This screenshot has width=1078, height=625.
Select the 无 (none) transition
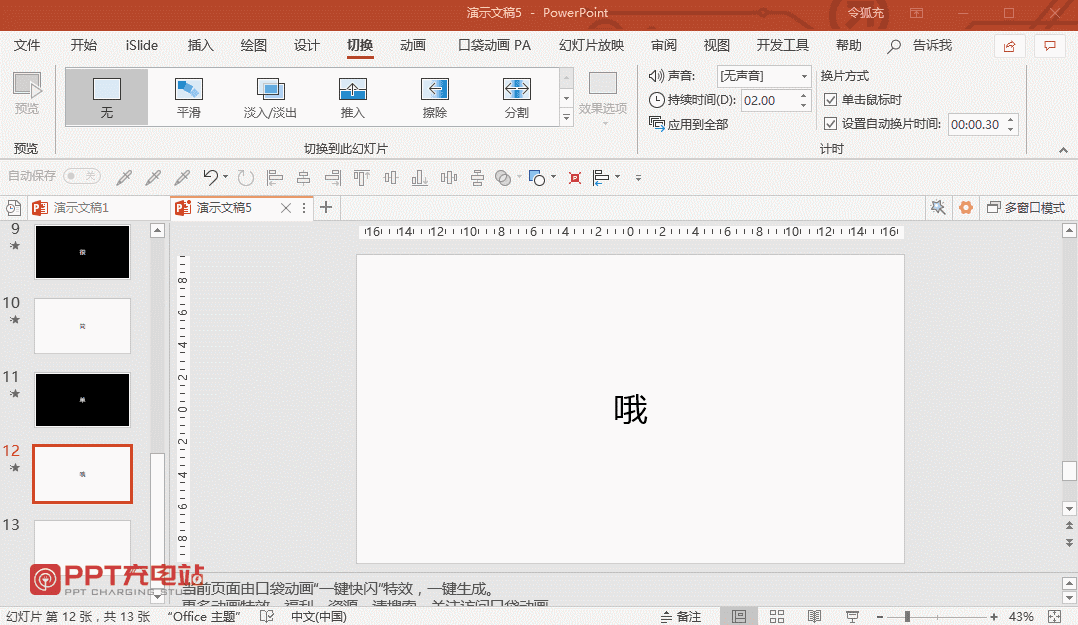107,98
